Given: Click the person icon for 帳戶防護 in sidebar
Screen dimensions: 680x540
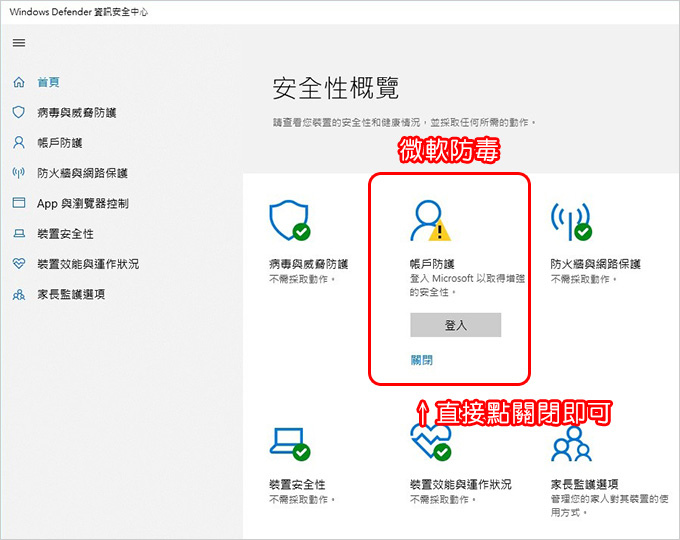Looking at the screenshot, I should pyautogui.click(x=19, y=142).
